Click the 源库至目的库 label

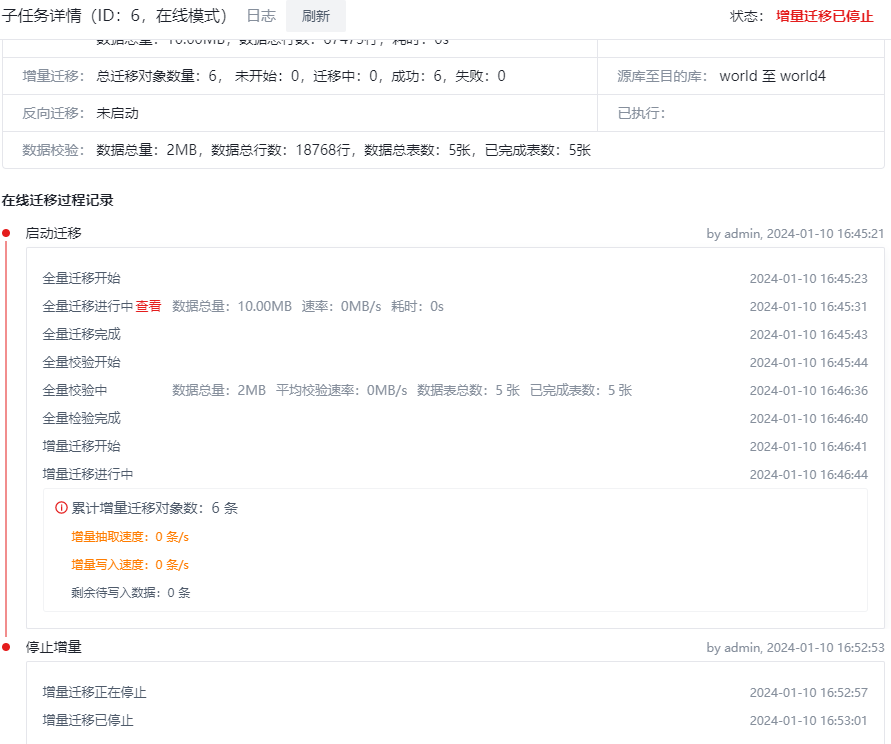tap(662, 76)
